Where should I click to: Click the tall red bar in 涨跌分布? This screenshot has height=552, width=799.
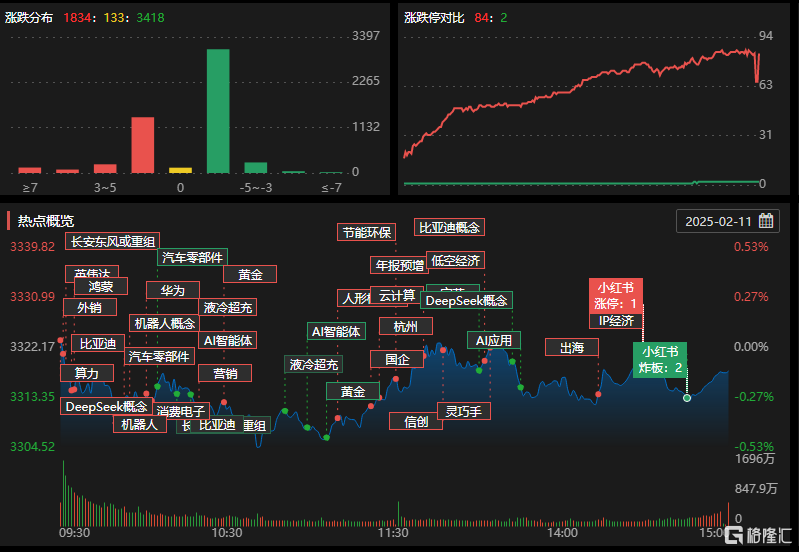143,145
